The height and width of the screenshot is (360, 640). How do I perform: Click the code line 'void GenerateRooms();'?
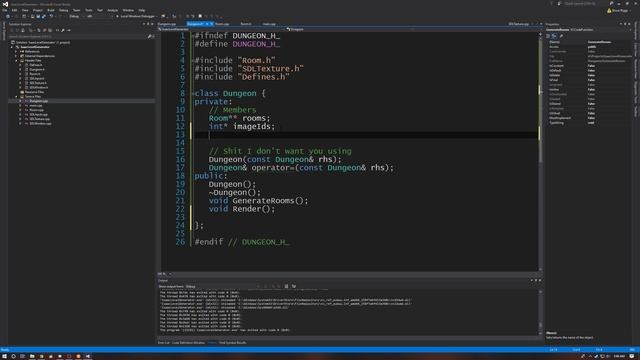click(258, 200)
